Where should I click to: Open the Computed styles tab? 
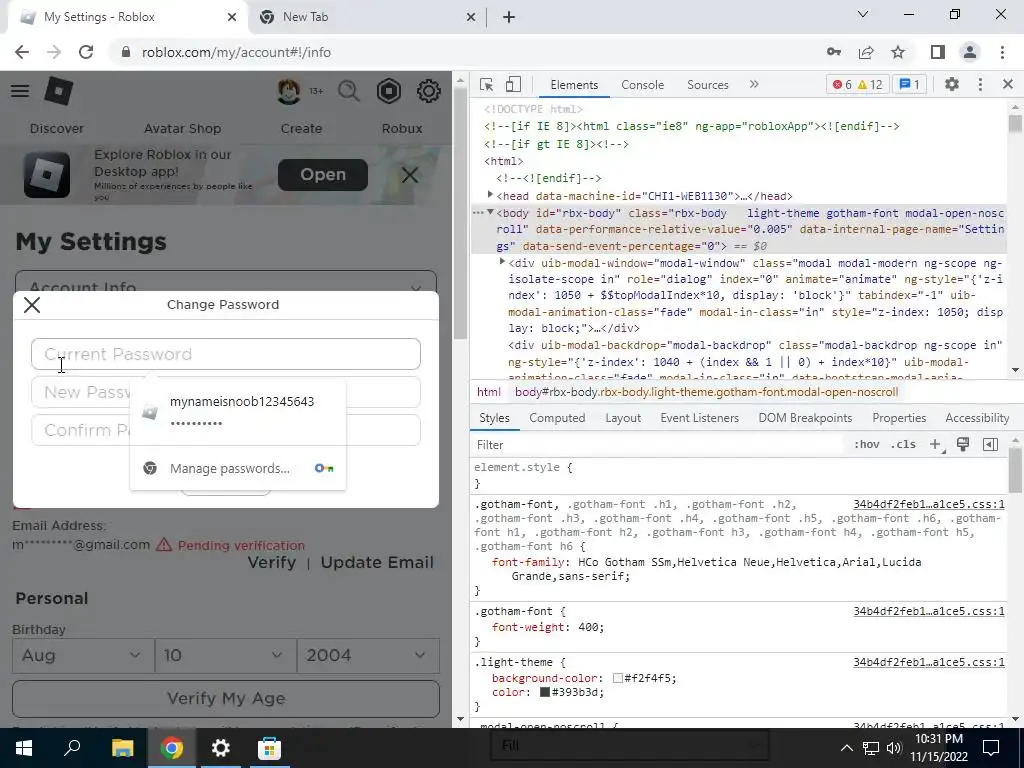[557, 418]
